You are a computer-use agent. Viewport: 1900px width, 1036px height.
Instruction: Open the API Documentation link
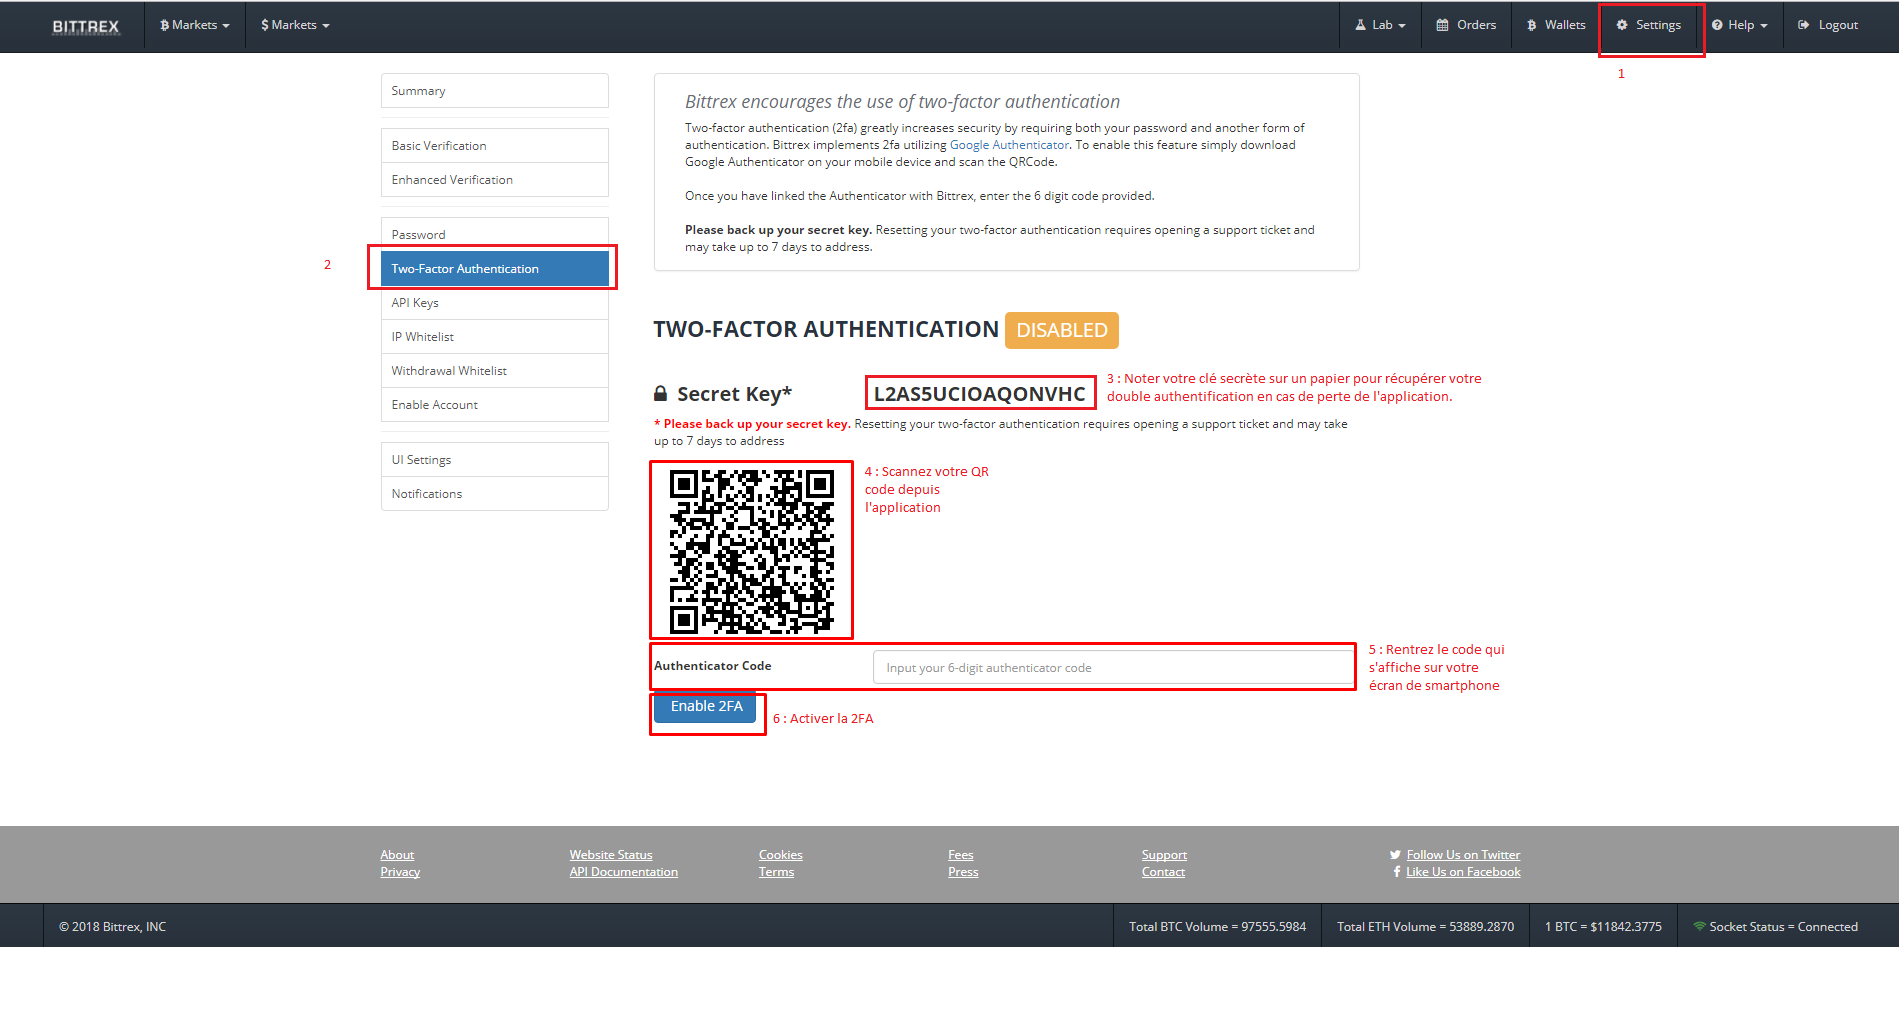[624, 872]
